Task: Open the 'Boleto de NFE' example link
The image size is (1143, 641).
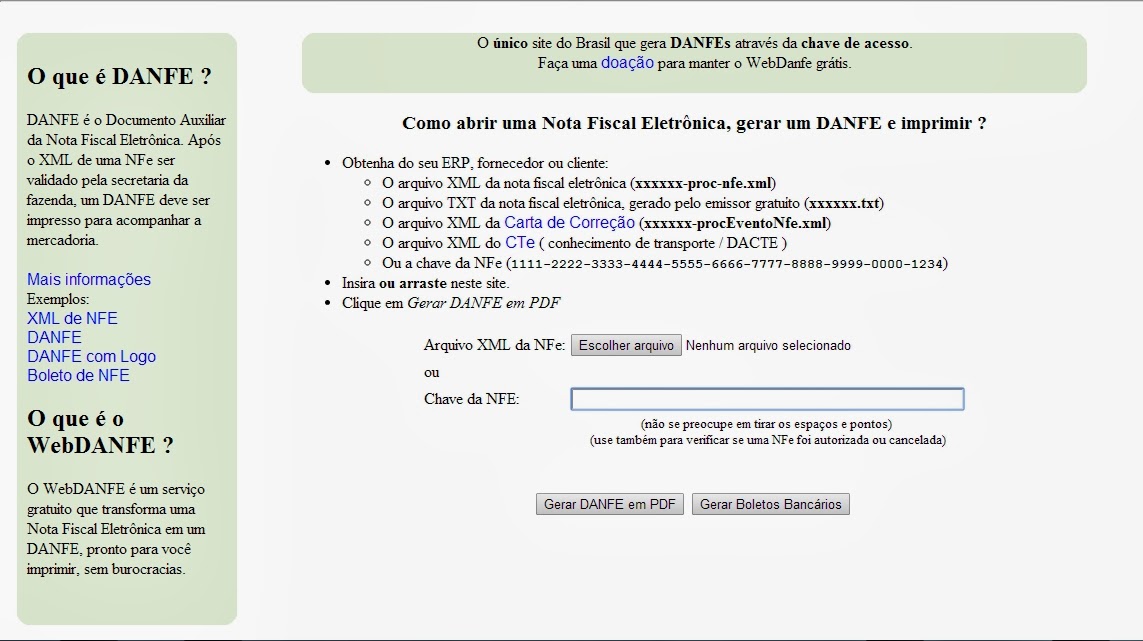Action: [78, 375]
